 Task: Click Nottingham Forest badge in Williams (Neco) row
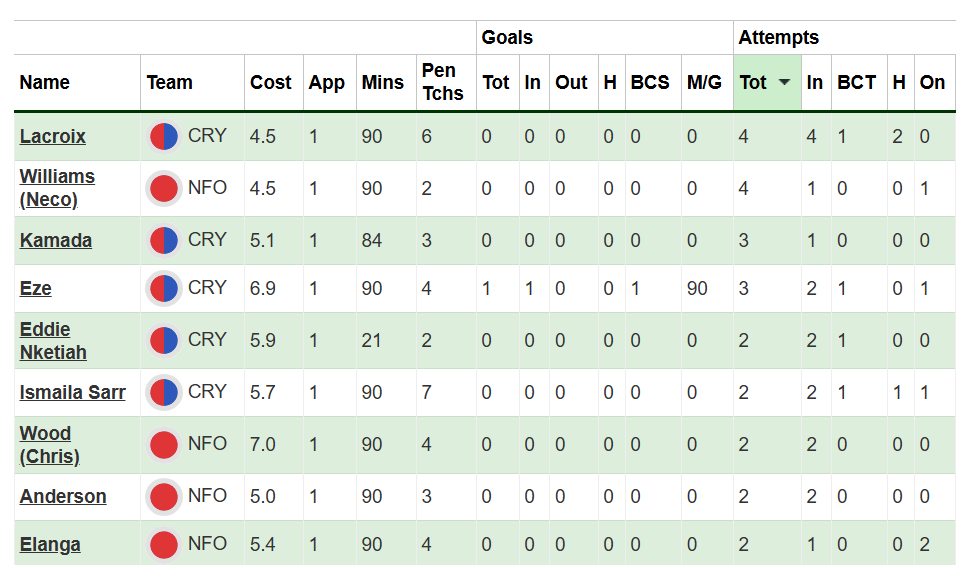[163, 189]
